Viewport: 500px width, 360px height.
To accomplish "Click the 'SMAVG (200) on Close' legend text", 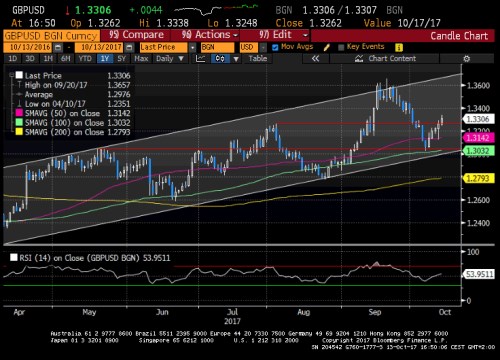I will click(64, 132).
